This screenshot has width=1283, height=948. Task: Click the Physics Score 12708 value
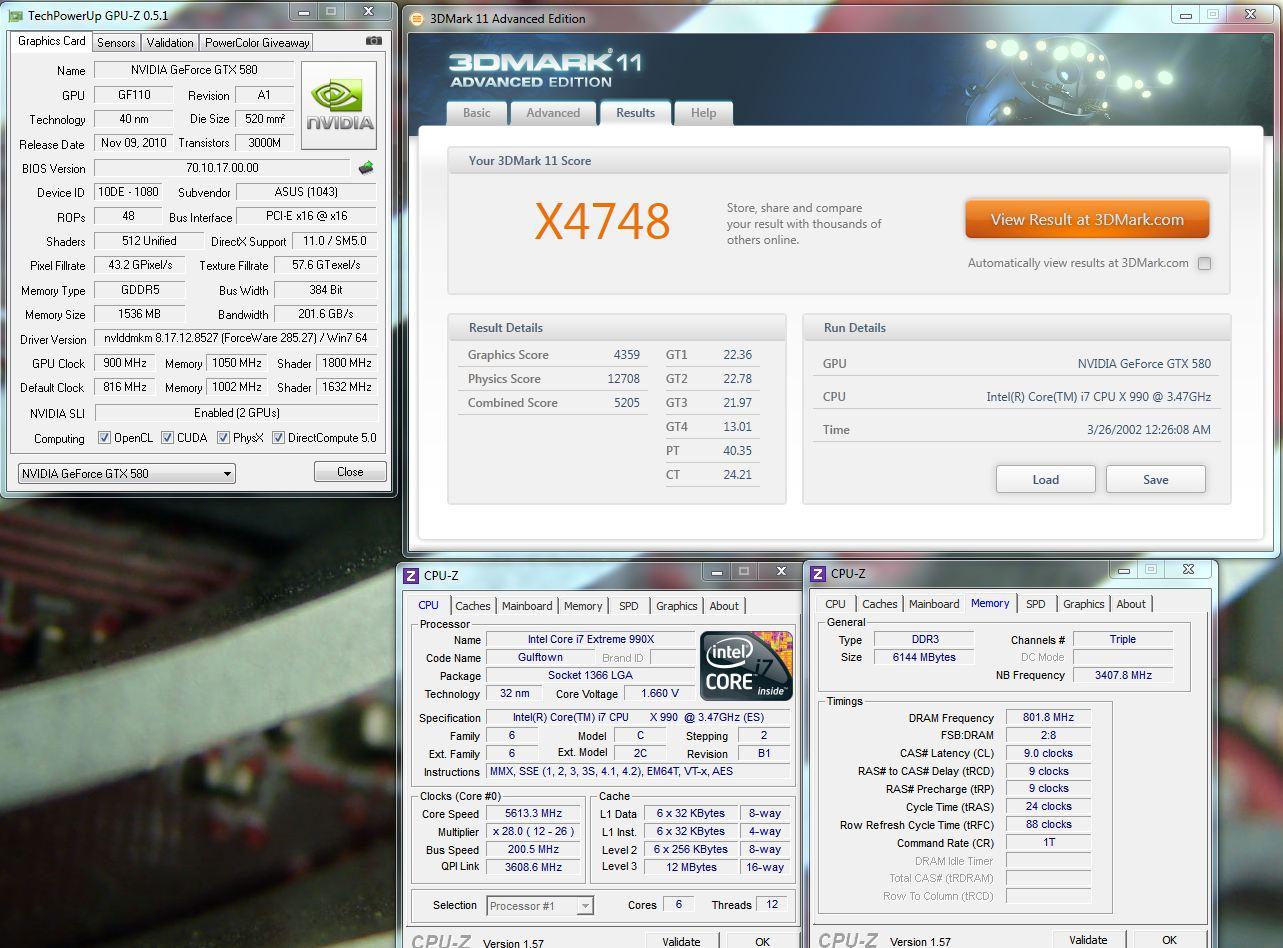pyautogui.click(x=623, y=379)
